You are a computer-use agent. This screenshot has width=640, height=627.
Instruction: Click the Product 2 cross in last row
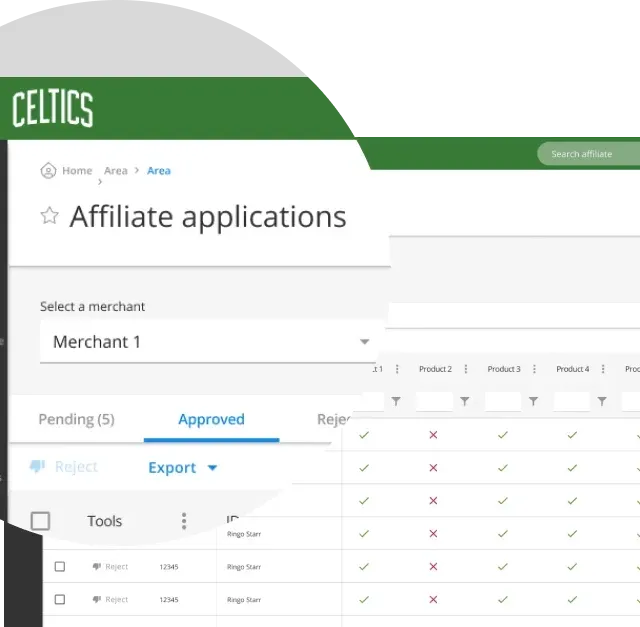(x=433, y=599)
